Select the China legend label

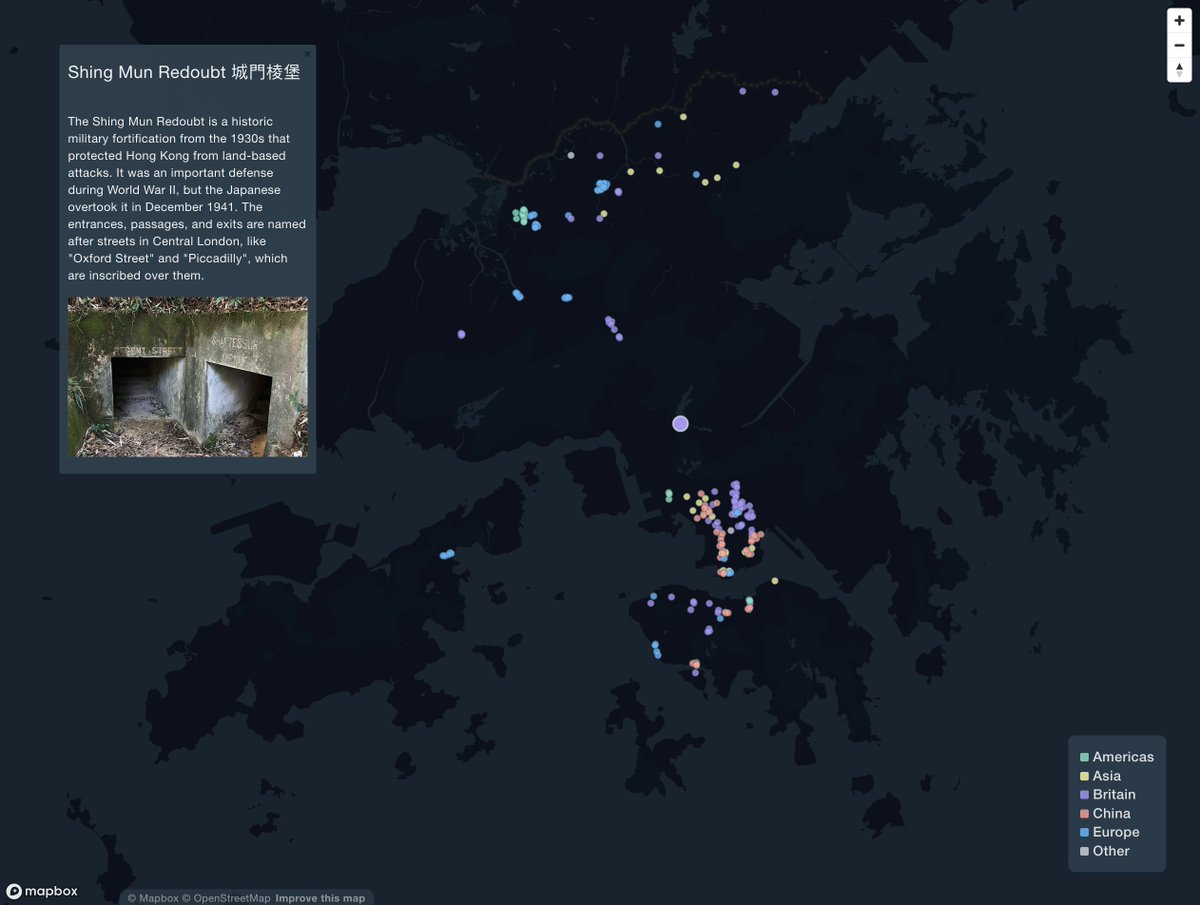(1112, 814)
